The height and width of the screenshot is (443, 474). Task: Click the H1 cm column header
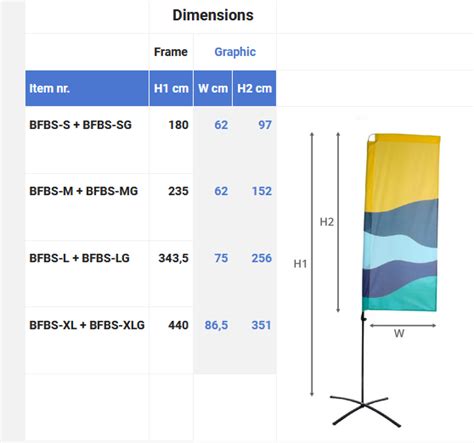[171, 88]
